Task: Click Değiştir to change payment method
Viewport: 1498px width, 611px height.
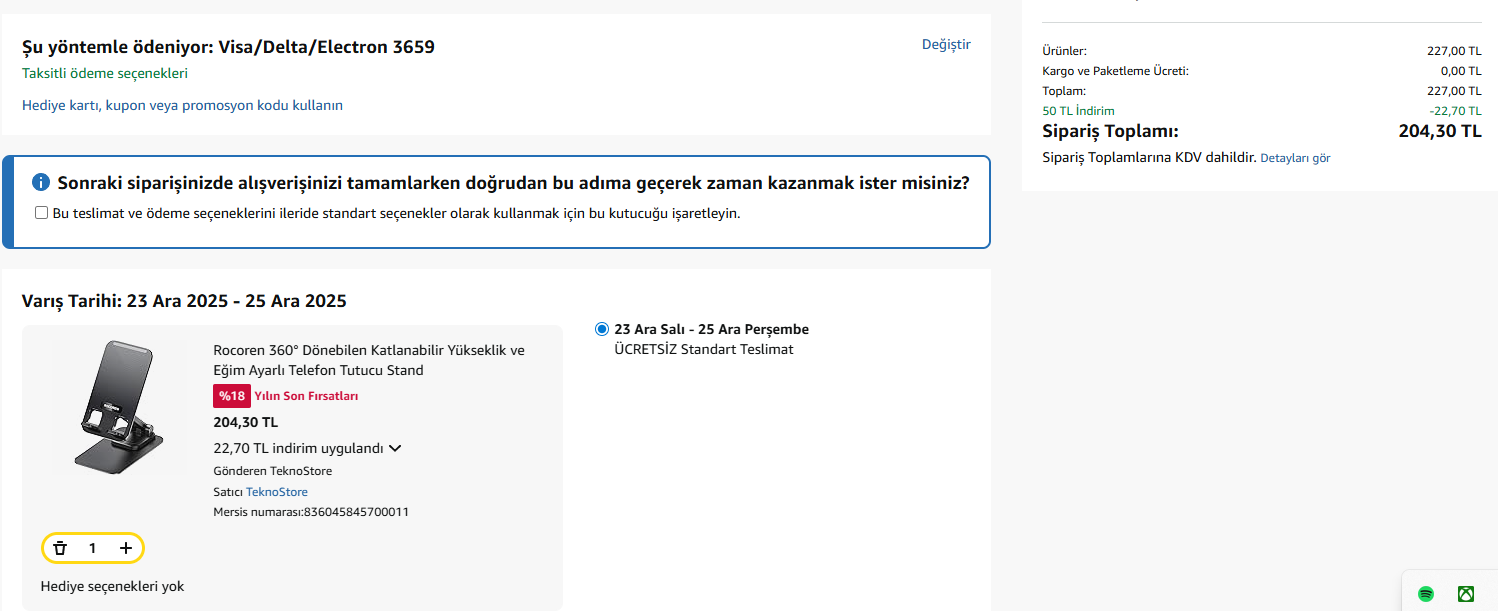Action: (945, 44)
